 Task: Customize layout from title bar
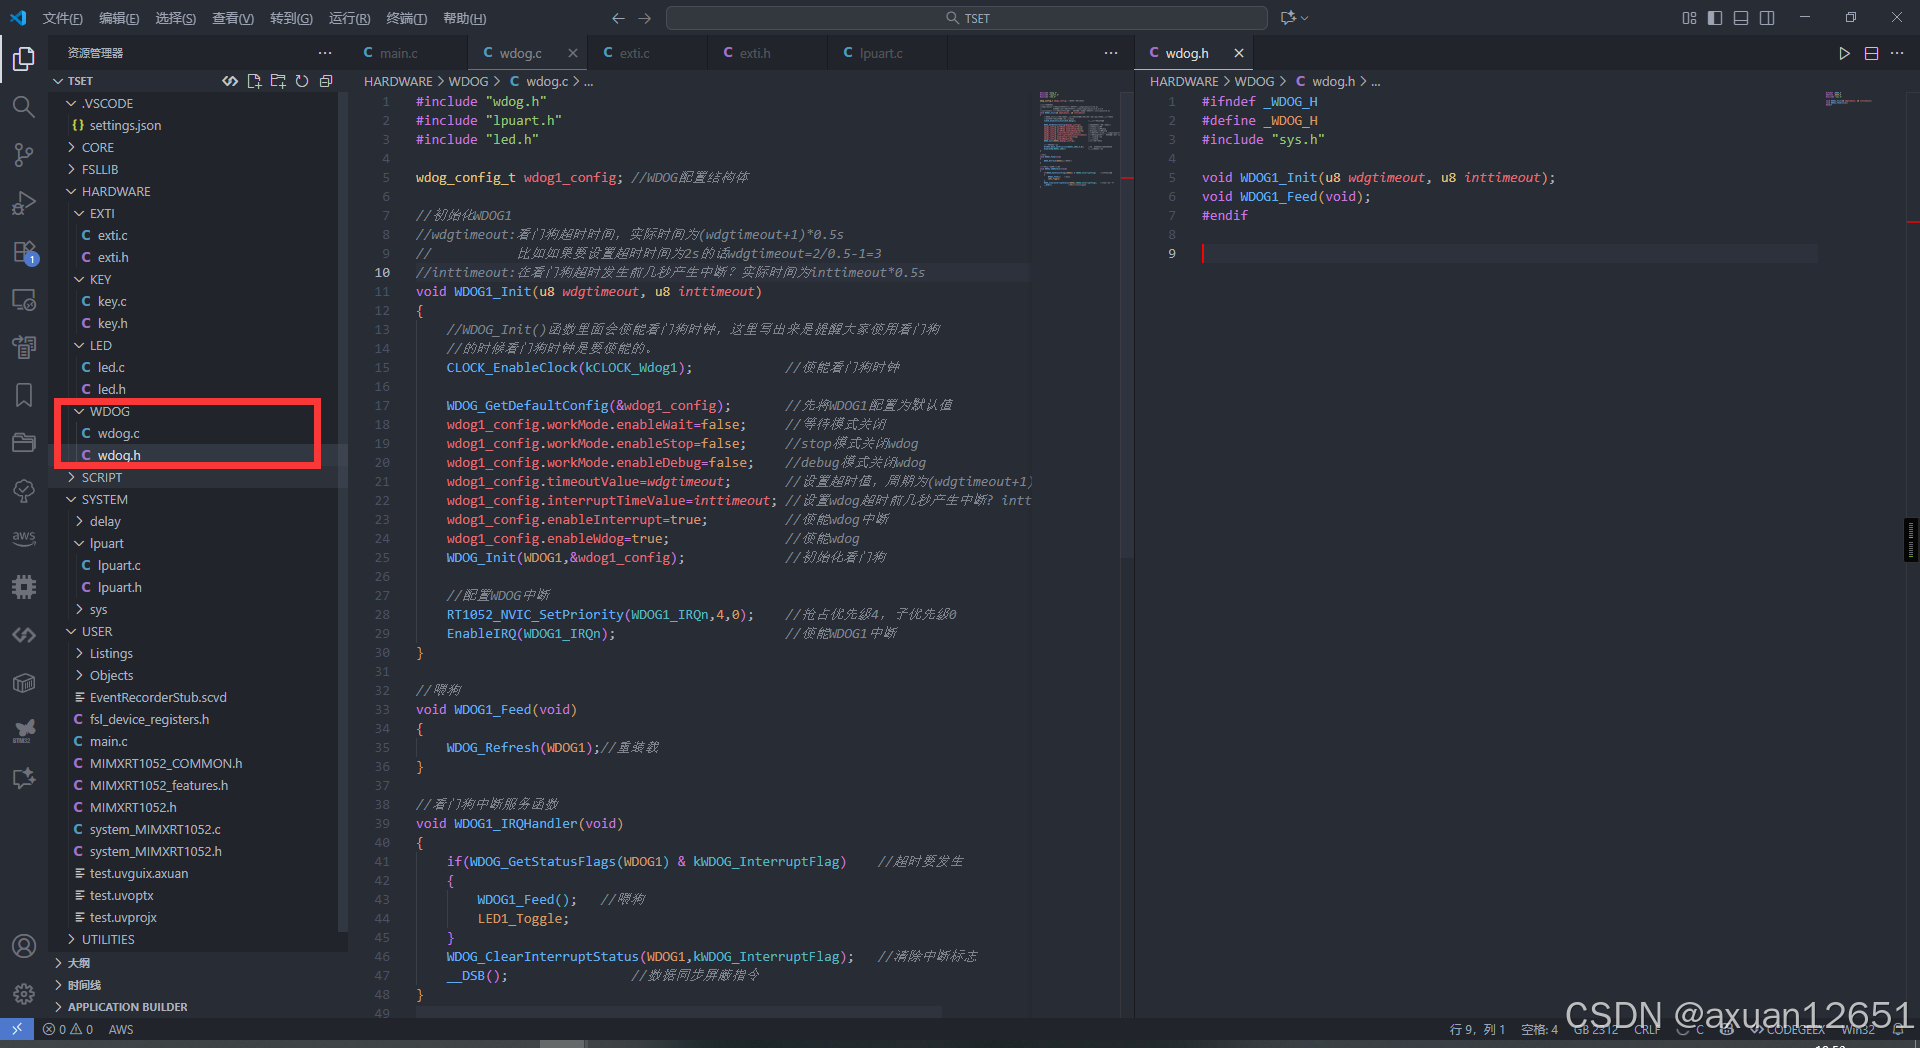(1689, 18)
